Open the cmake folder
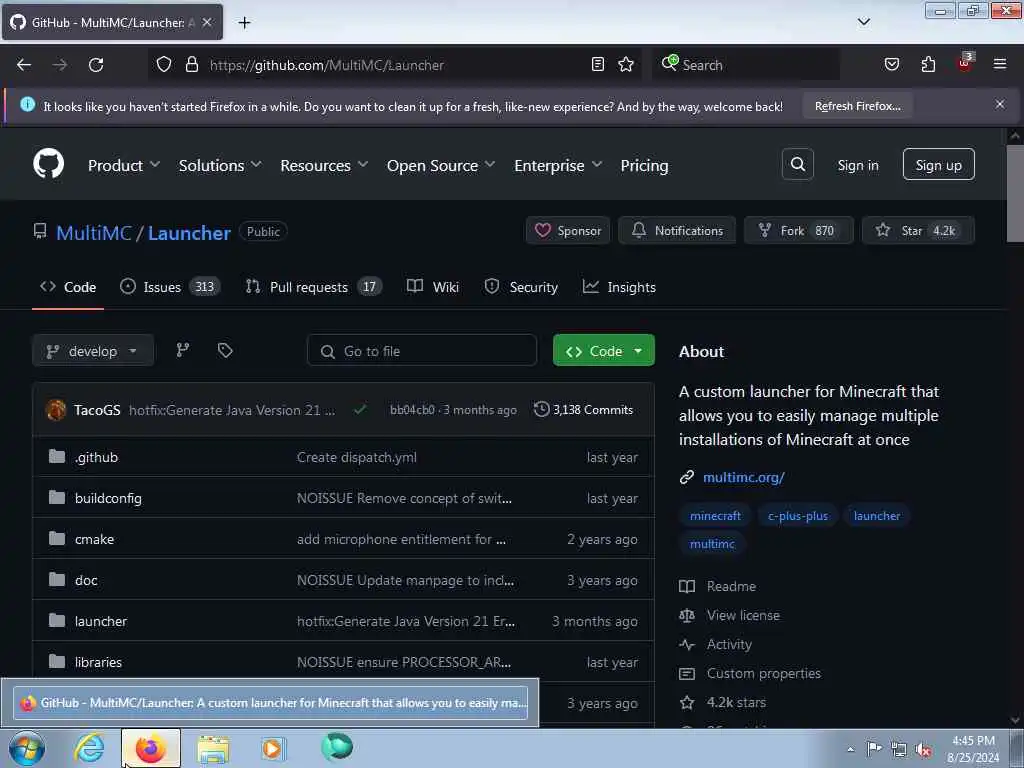This screenshot has width=1024, height=768. coord(94,539)
